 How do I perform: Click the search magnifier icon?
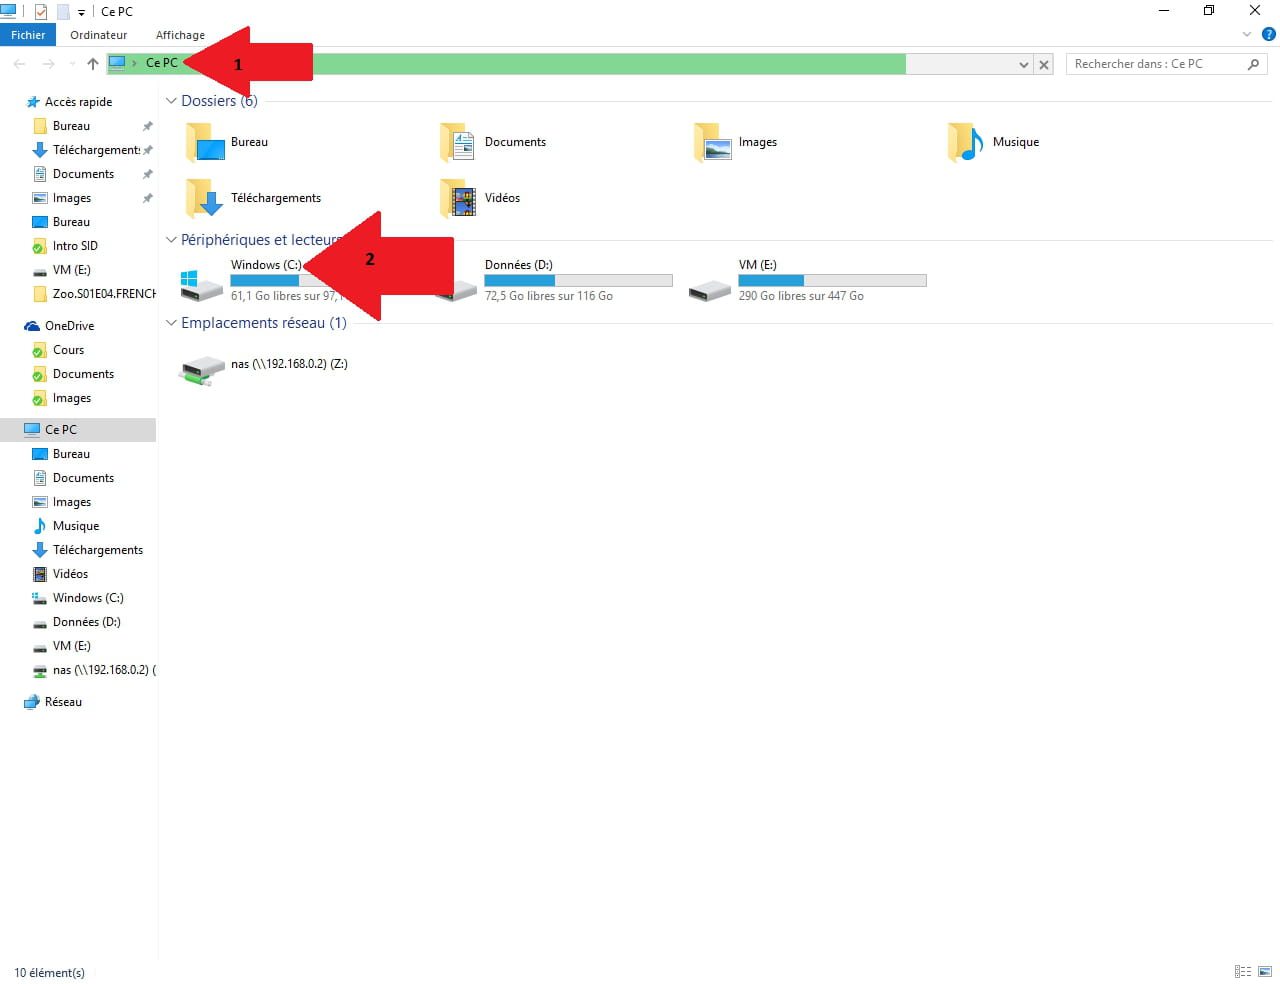coord(1253,64)
